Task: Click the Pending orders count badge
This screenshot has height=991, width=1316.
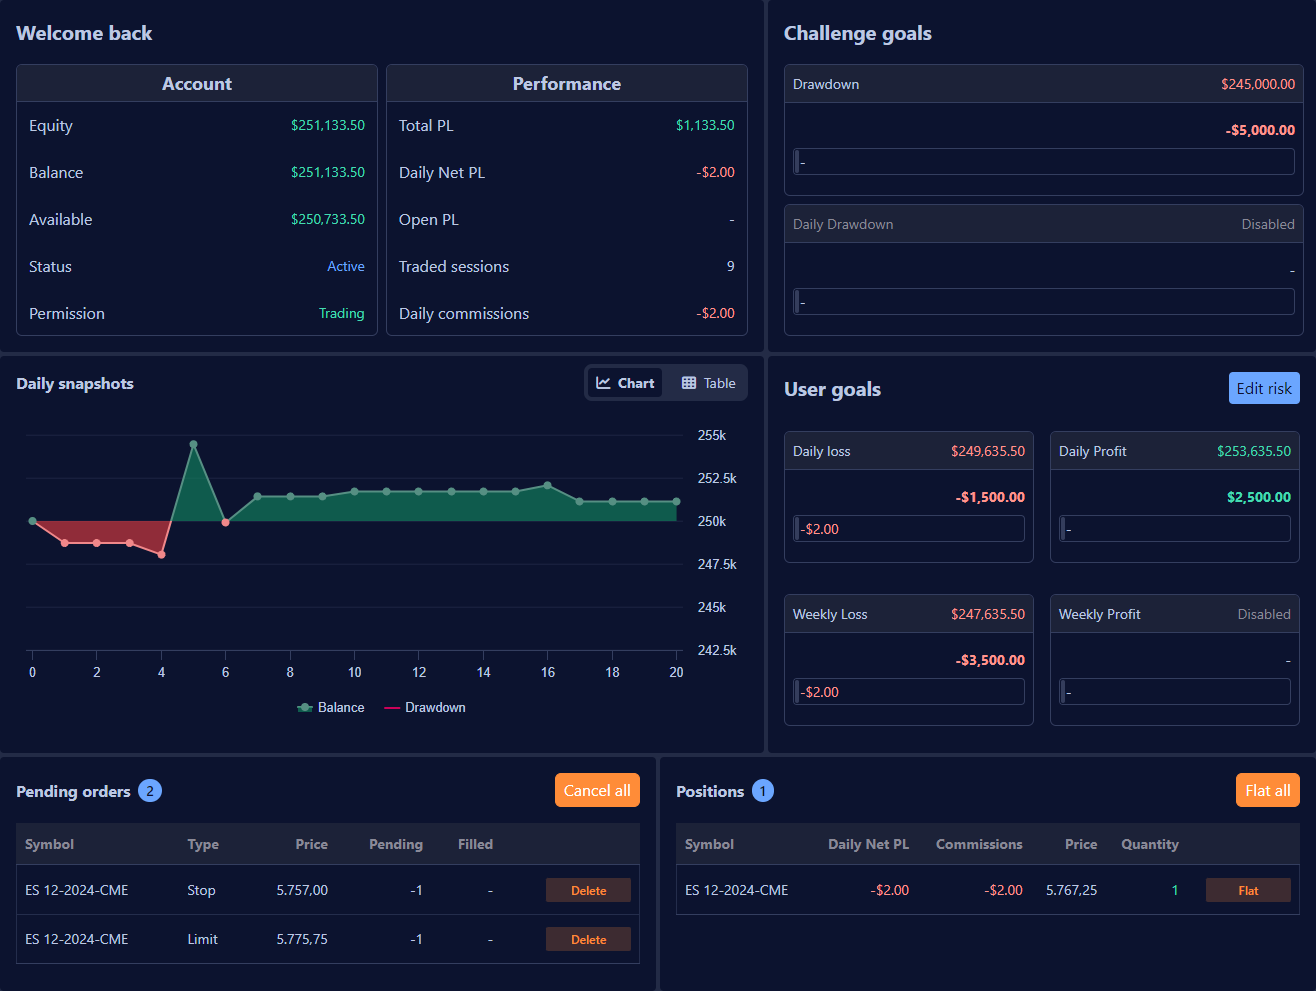Action: tap(150, 791)
